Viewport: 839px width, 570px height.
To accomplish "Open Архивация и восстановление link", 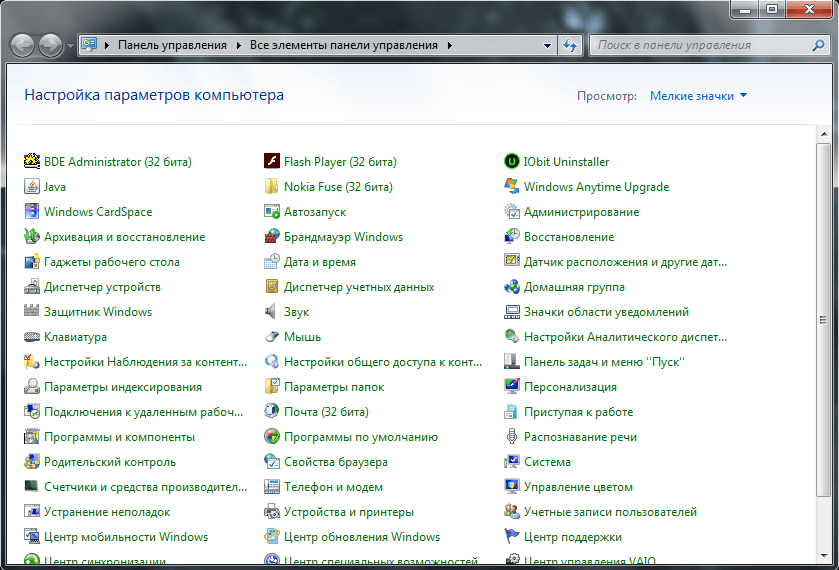I will (125, 237).
